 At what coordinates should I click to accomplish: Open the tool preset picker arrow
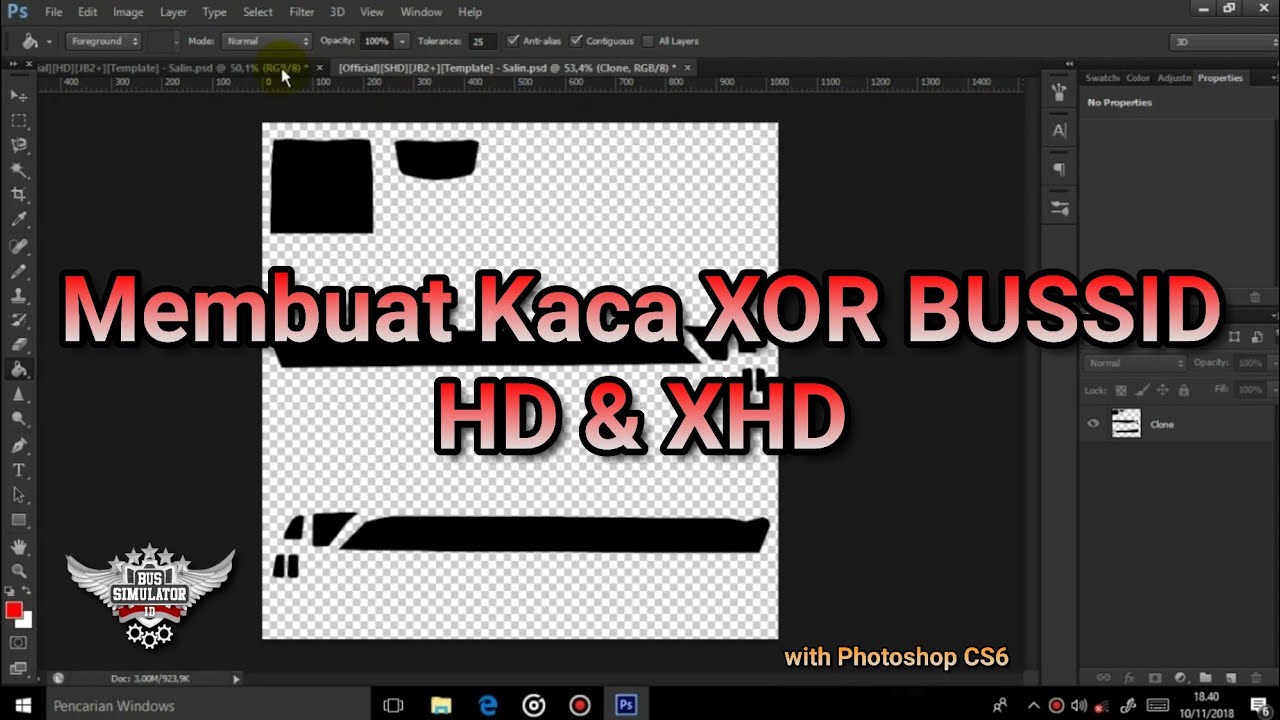pos(49,41)
